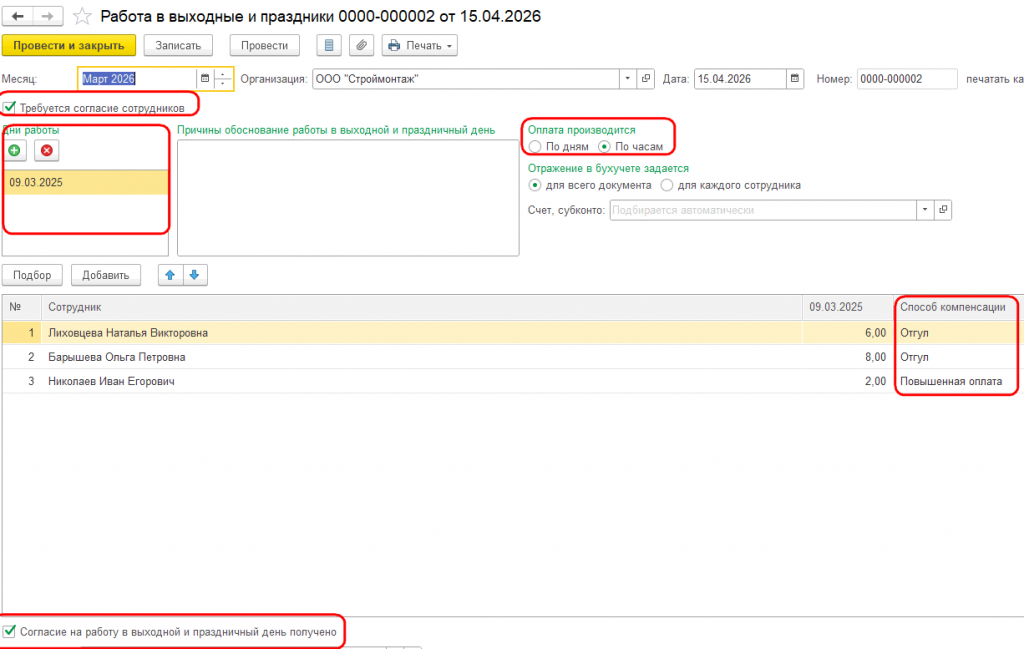
Task: Select work day 09.03.2025 in list
Action: [x=86, y=183]
